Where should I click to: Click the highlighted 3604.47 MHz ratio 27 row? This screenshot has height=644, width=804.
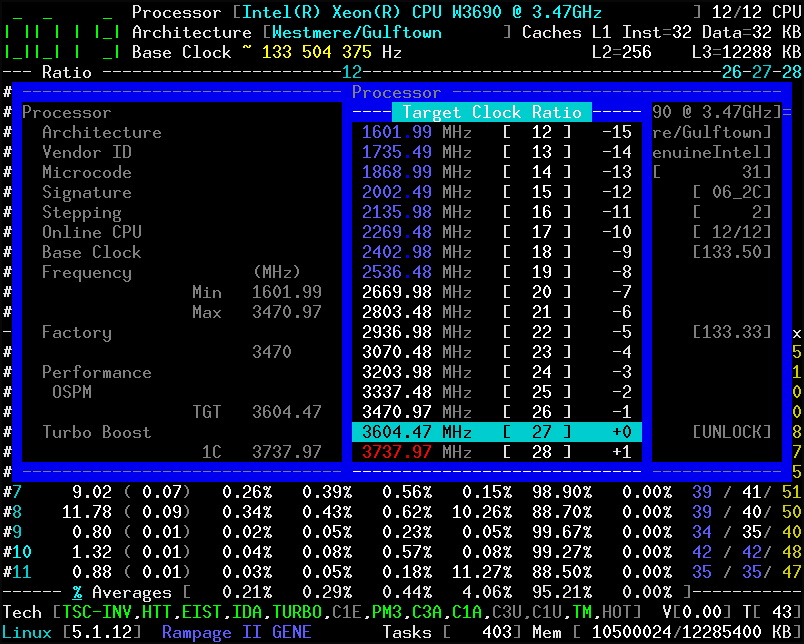tap(496, 432)
